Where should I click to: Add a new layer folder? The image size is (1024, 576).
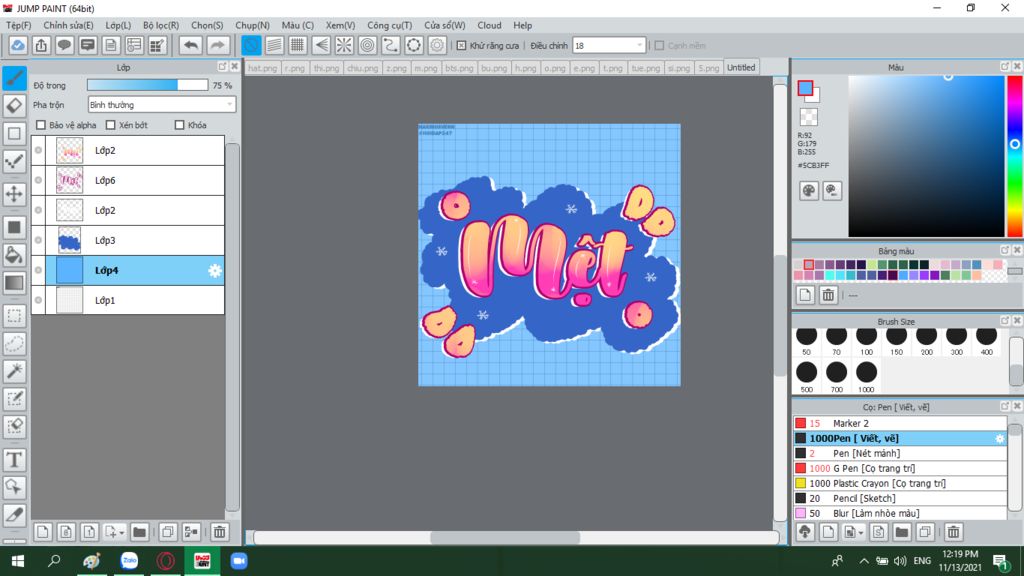[139, 532]
